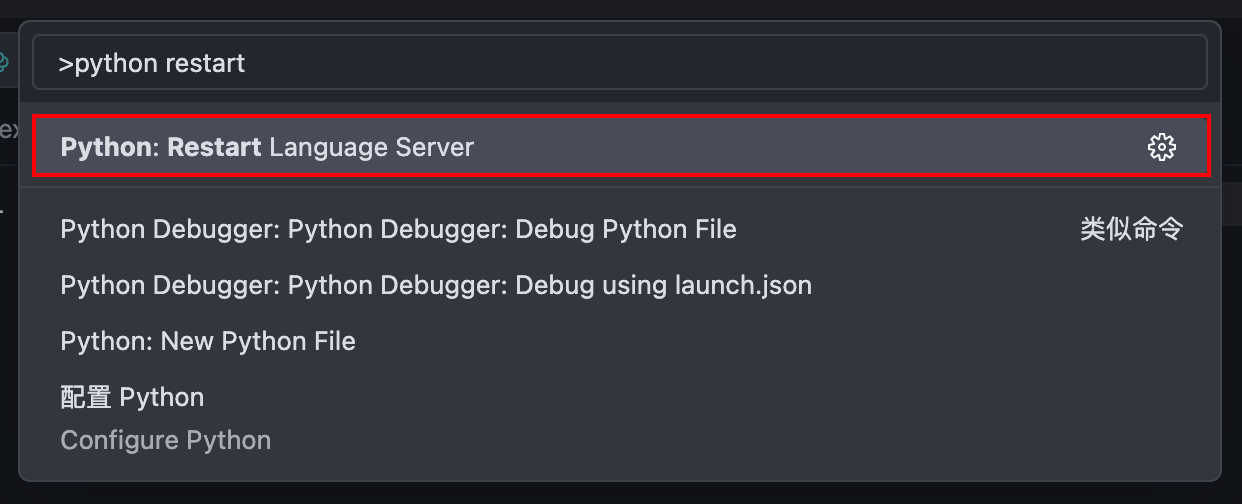This screenshot has width=1242, height=504.
Task: Click the command palette search input
Action: click(620, 64)
